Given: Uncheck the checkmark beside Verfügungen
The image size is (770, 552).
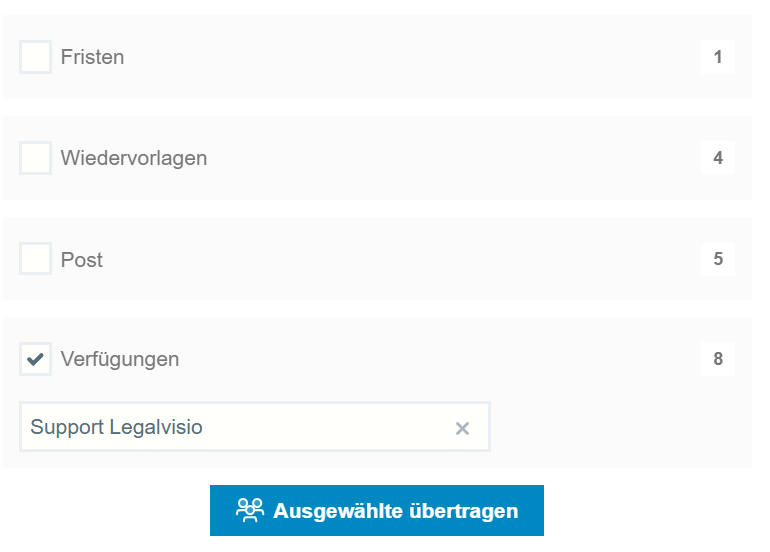Looking at the screenshot, I should (x=35, y=359).
